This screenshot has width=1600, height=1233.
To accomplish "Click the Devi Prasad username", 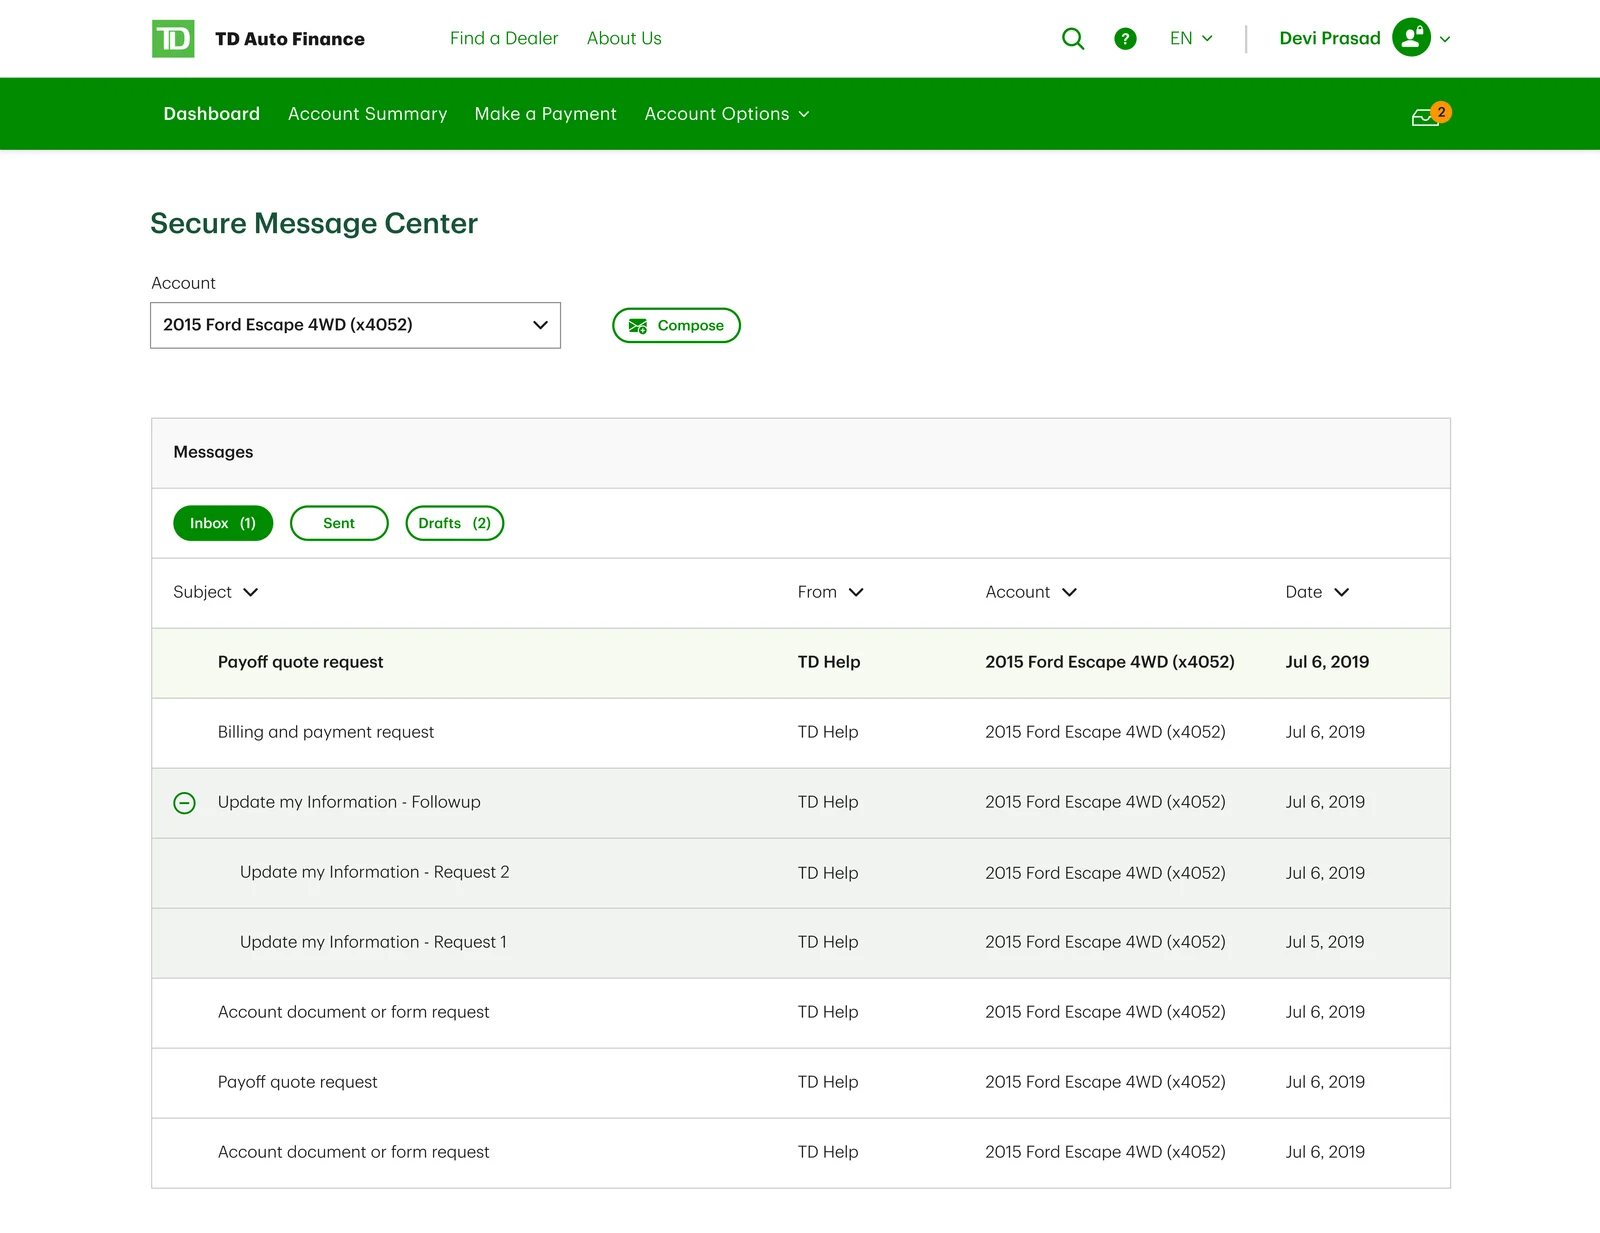I will [x=1330, y=38].
